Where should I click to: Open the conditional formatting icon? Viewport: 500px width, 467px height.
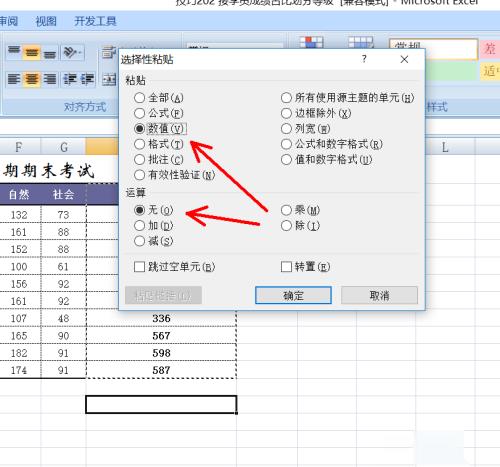coord(311,42)
